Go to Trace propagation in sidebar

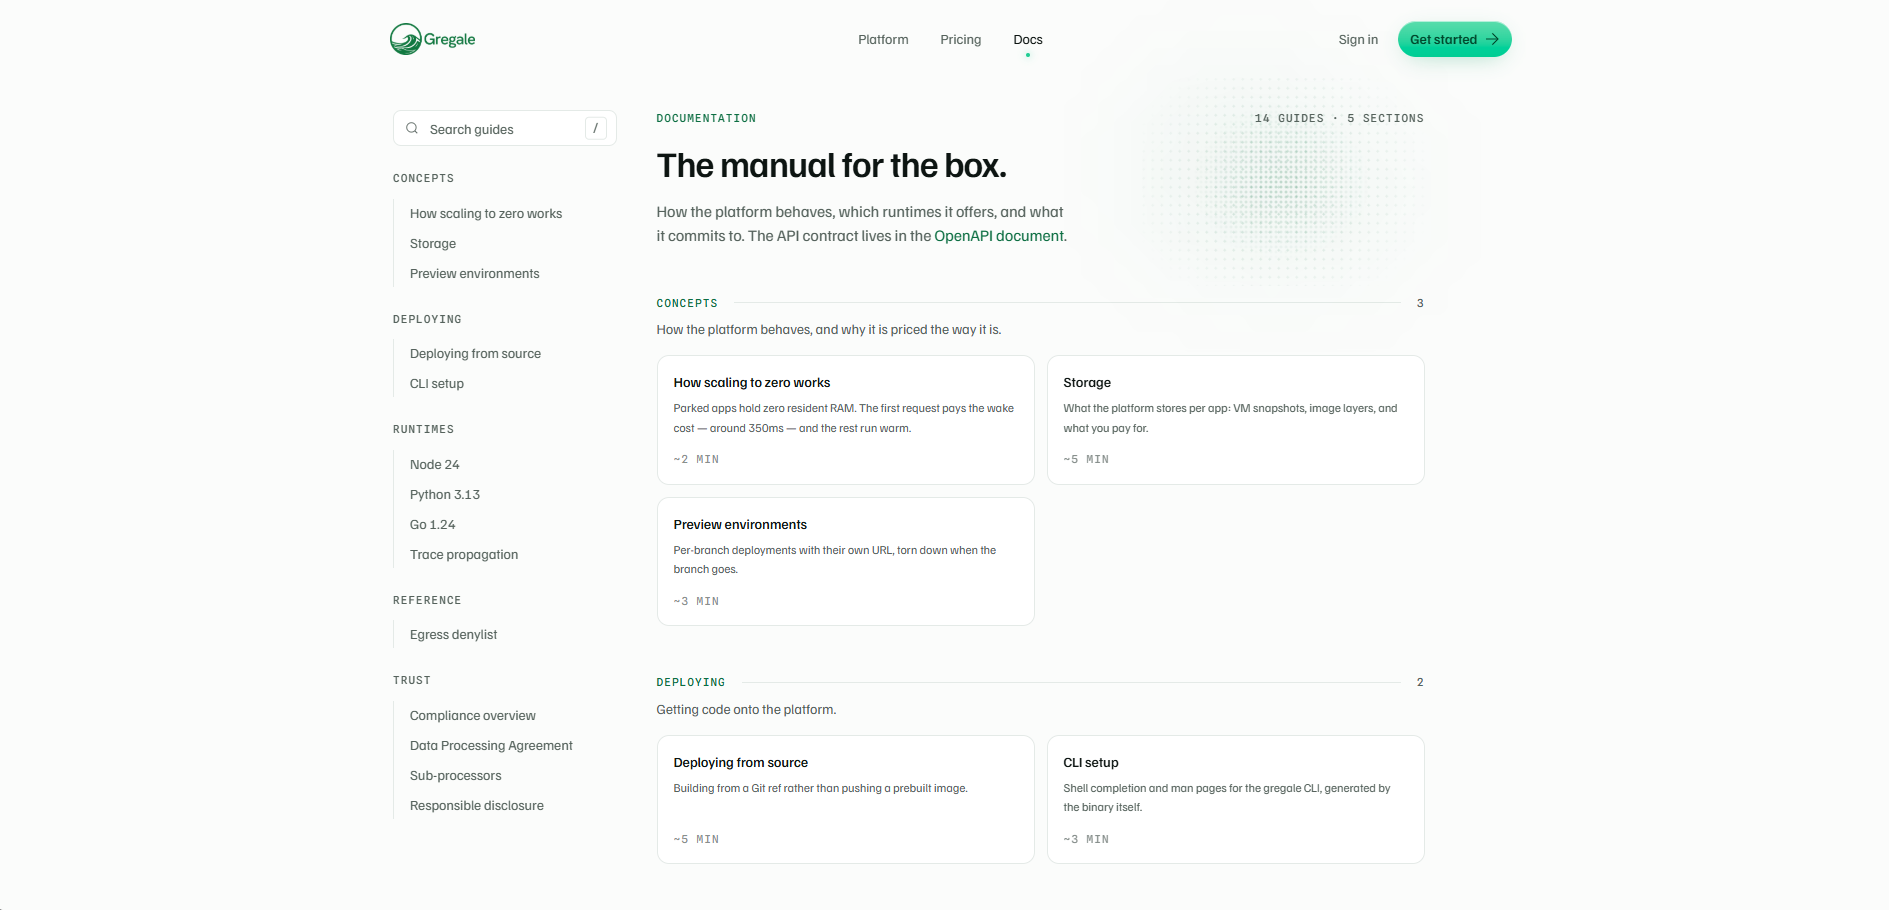464,555
